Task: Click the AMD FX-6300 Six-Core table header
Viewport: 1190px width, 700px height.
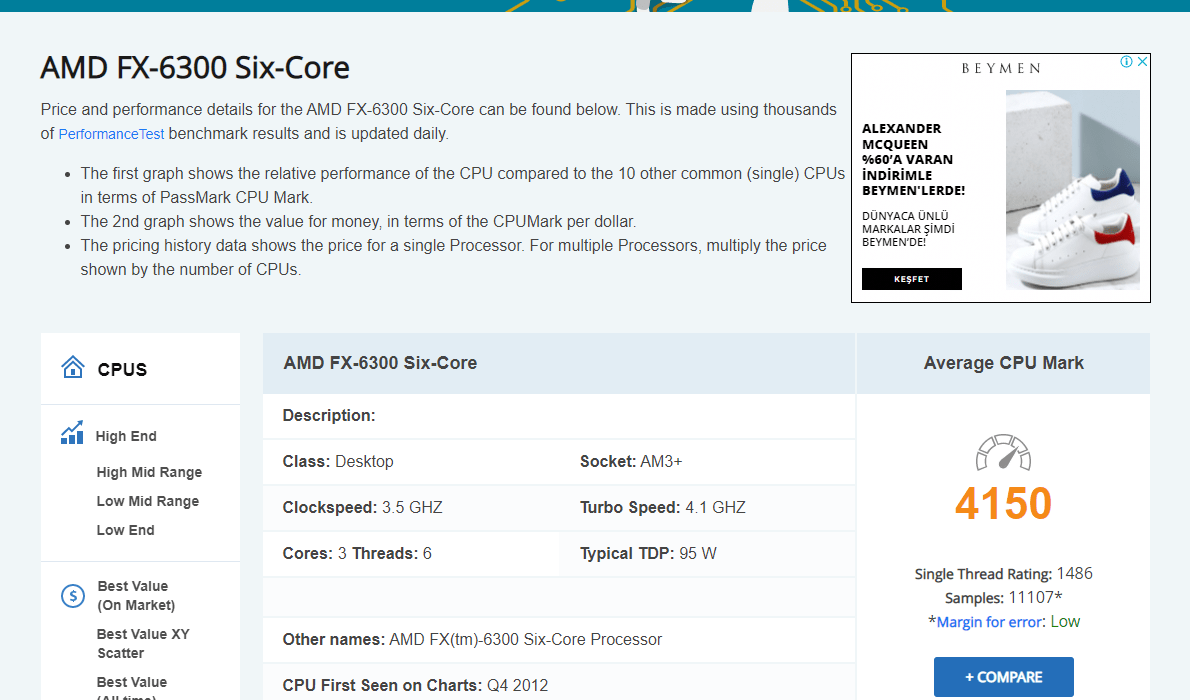Action: tap(380, 363)
